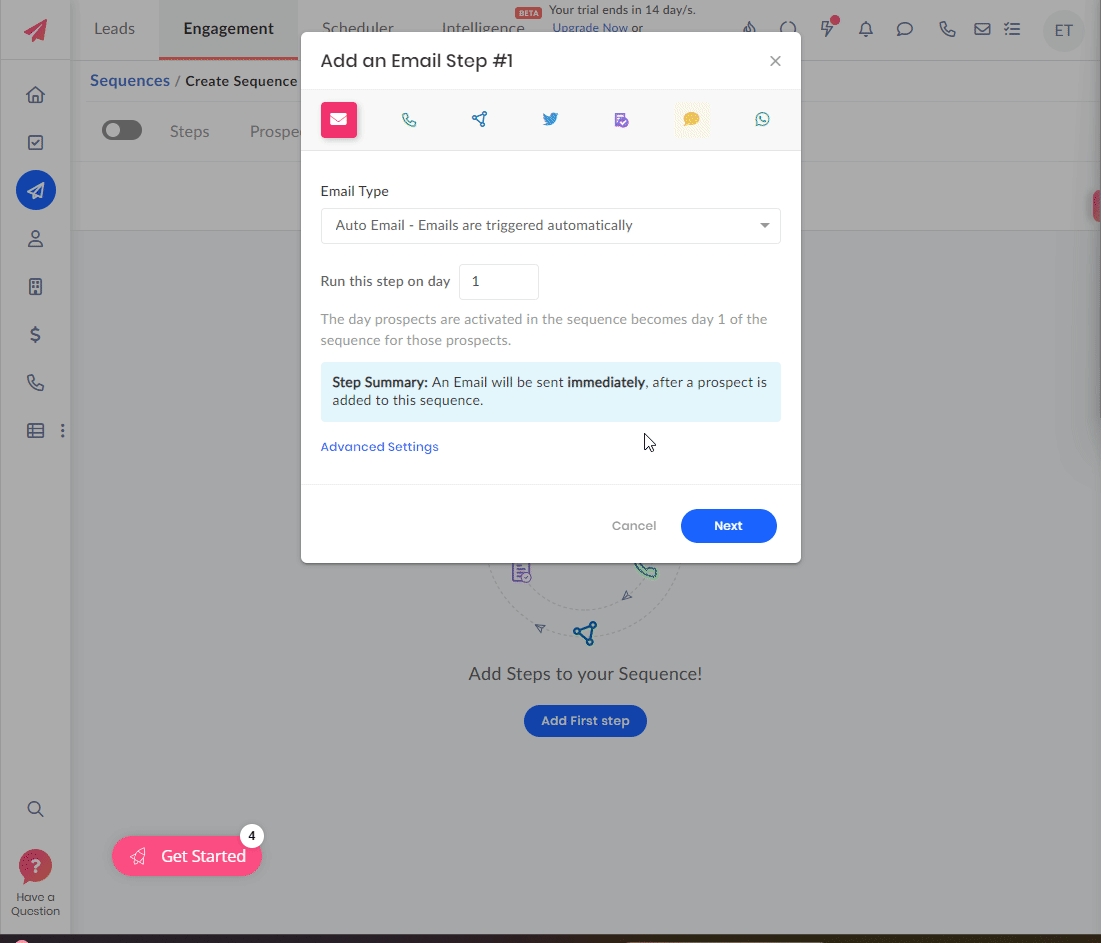1101x943 pixels.
Task: Open the dollar deals sidebar icon
Action: 35,335
